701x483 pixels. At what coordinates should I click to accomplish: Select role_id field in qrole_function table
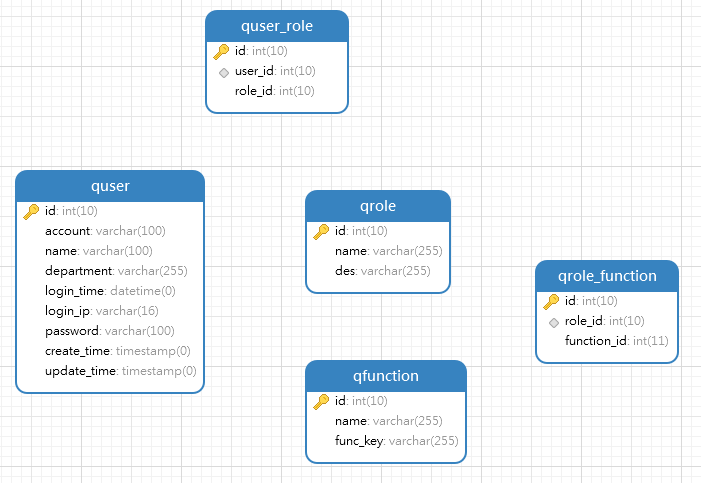[x=604, y=321]
